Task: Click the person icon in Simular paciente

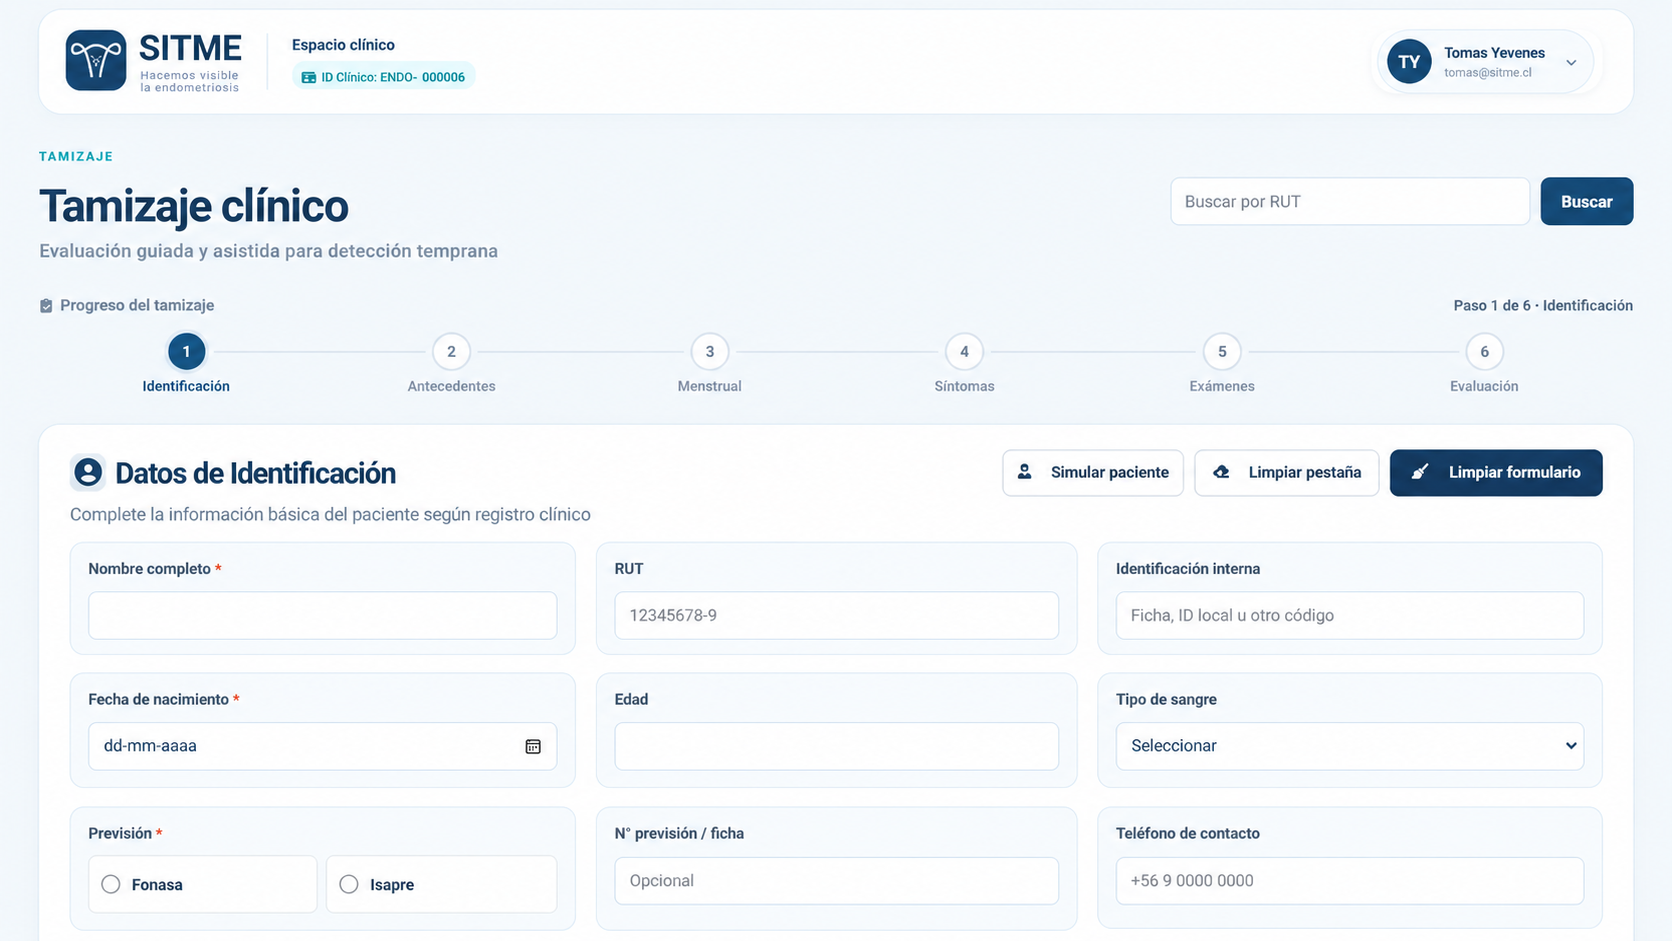Action: coord(1025,472)
